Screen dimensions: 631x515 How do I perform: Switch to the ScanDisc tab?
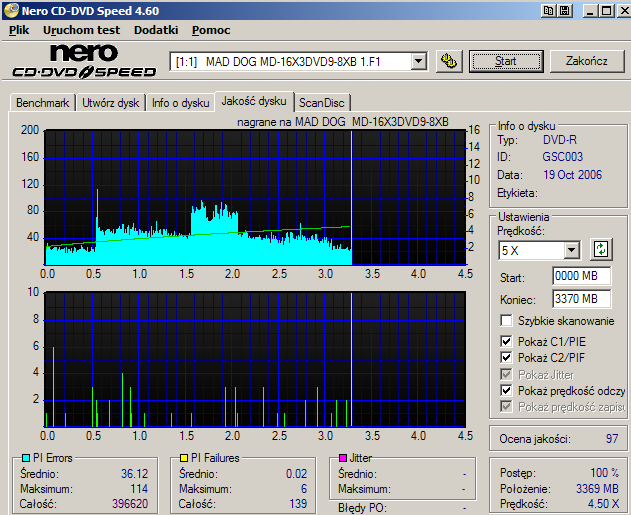(322, 103)
